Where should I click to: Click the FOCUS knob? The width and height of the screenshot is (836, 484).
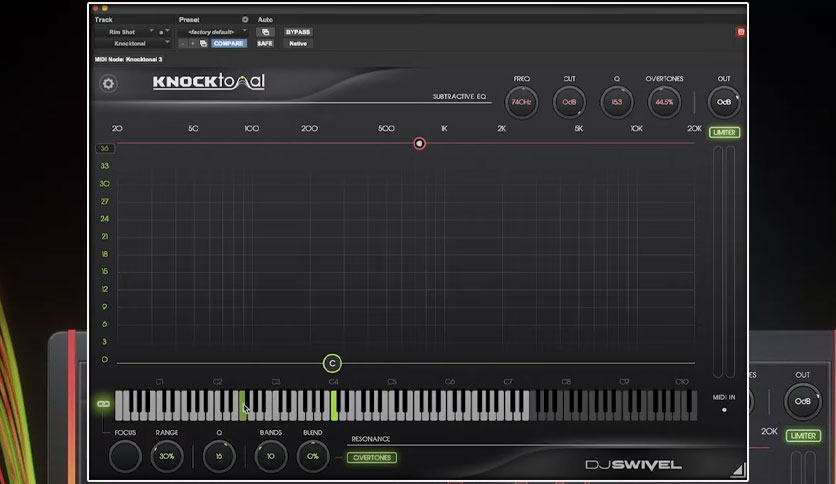tap(125, 456)
